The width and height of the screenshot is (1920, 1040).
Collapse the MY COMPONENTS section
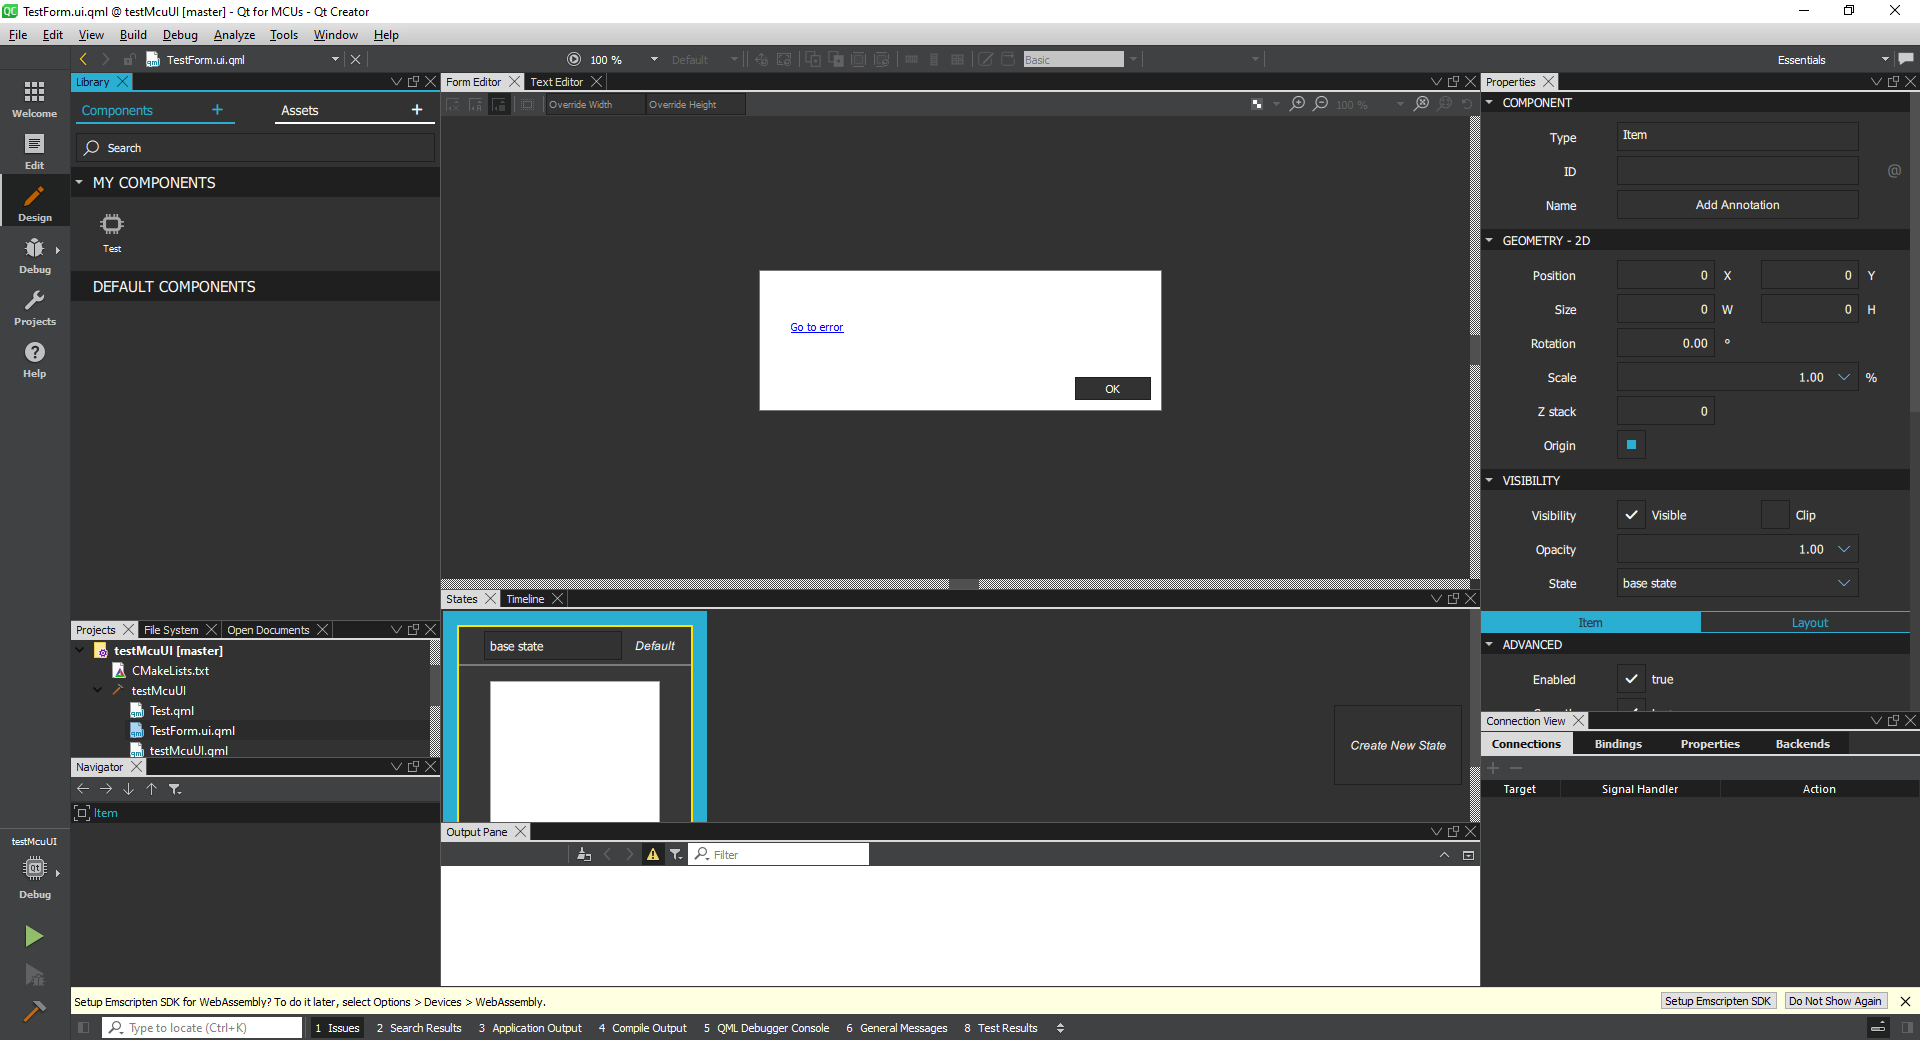pyautogui.click(x=80, y=183)
